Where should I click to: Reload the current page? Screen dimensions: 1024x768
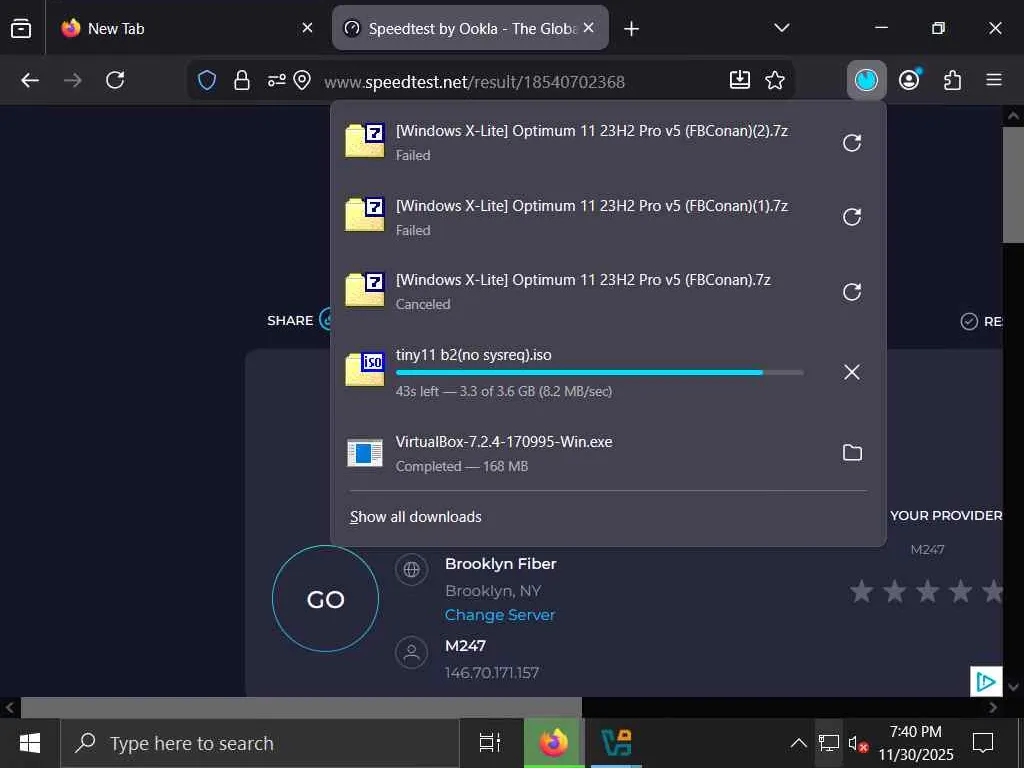point(115,80)
